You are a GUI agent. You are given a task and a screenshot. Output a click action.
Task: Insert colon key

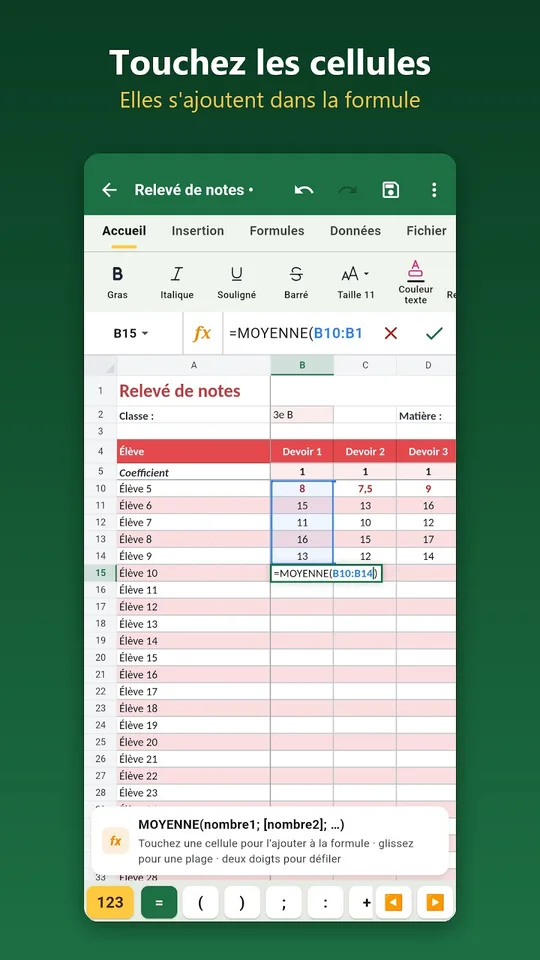(325, 902)
